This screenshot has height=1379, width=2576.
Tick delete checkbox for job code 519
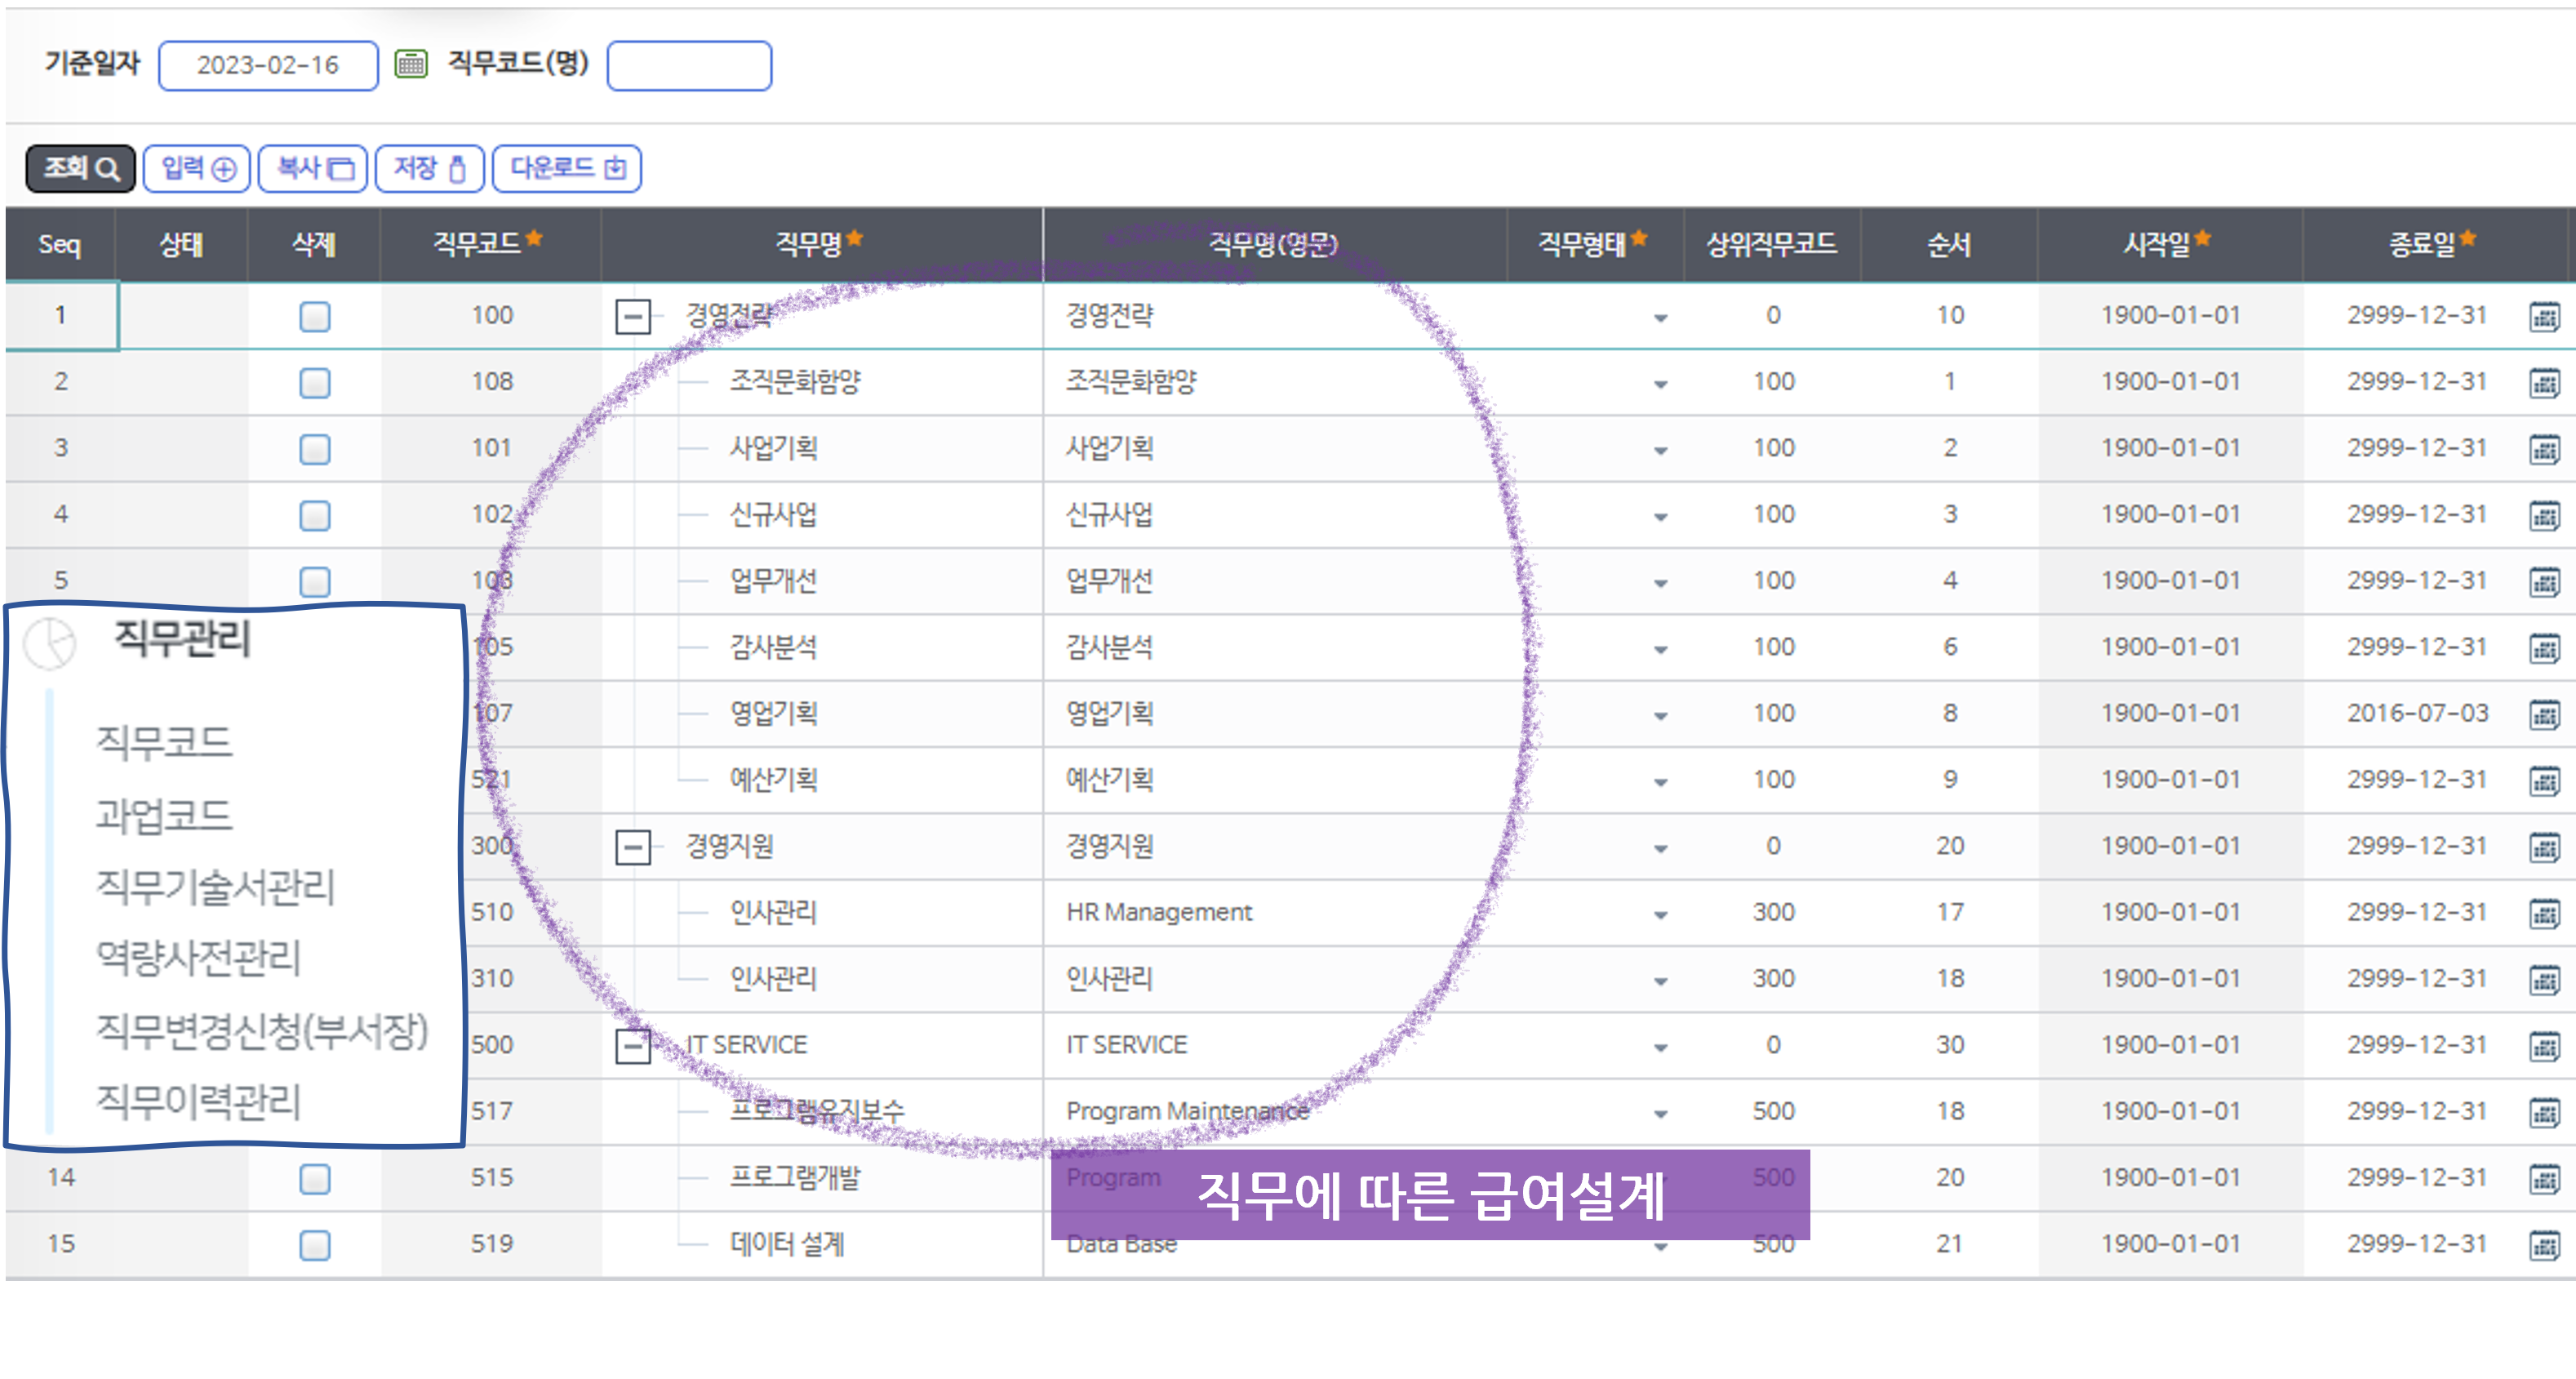point(315,1245)
